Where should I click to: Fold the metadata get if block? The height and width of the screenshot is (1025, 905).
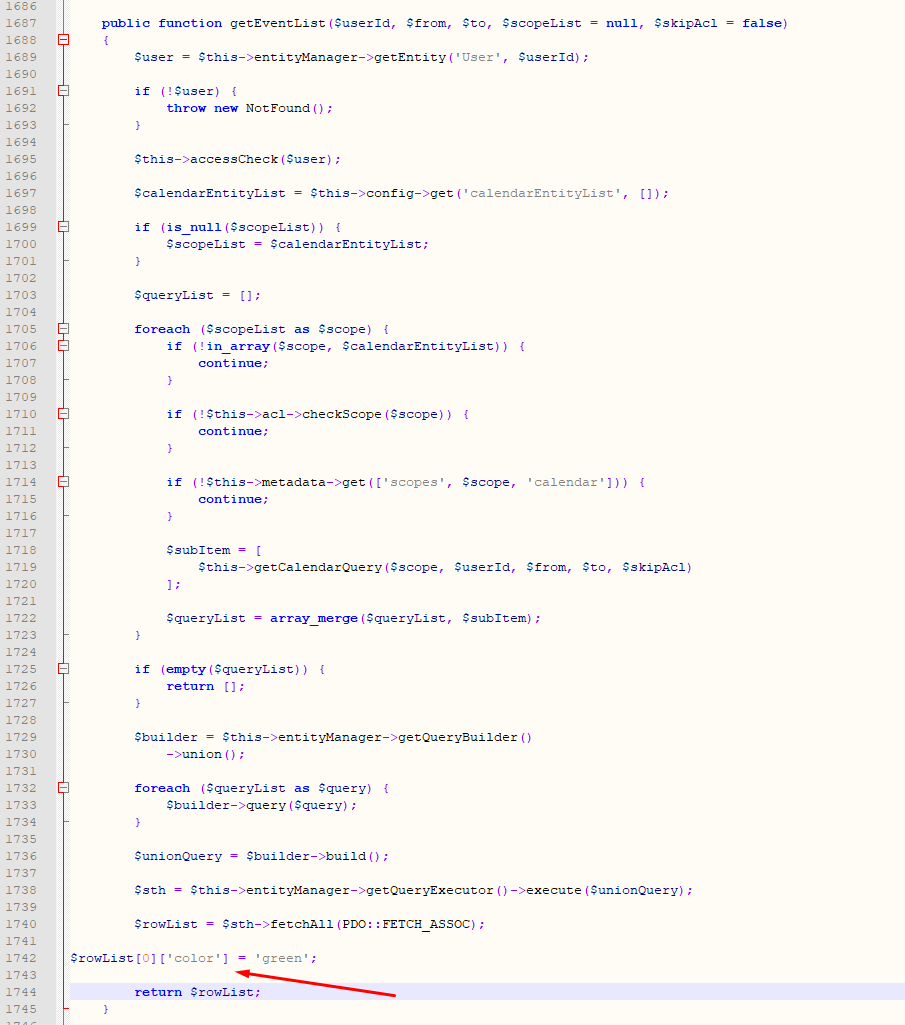(x=64, y=482)
